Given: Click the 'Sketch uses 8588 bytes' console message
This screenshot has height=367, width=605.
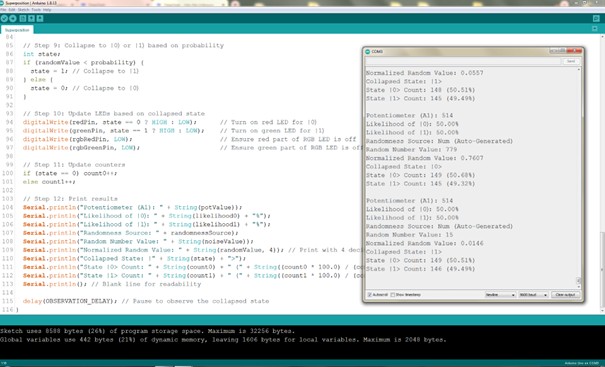Looking at the screenshot, I should tap(147, 331).
